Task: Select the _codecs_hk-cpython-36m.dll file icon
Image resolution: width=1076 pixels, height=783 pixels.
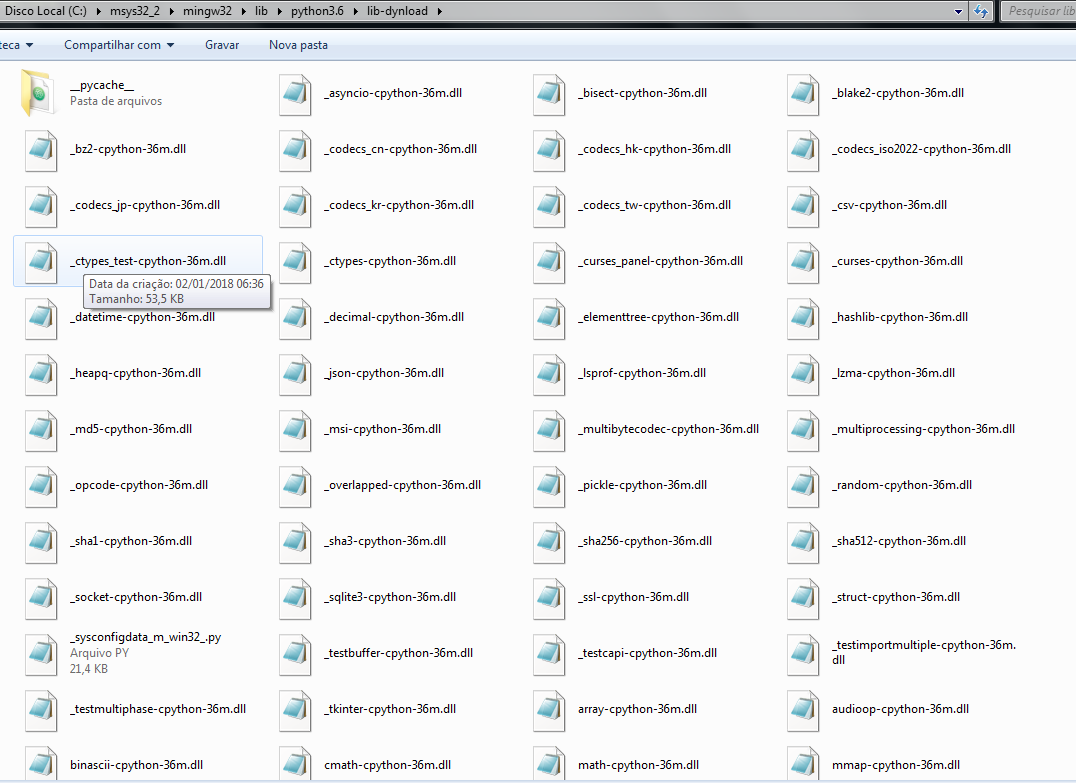Action: click(x=549, y=150)
